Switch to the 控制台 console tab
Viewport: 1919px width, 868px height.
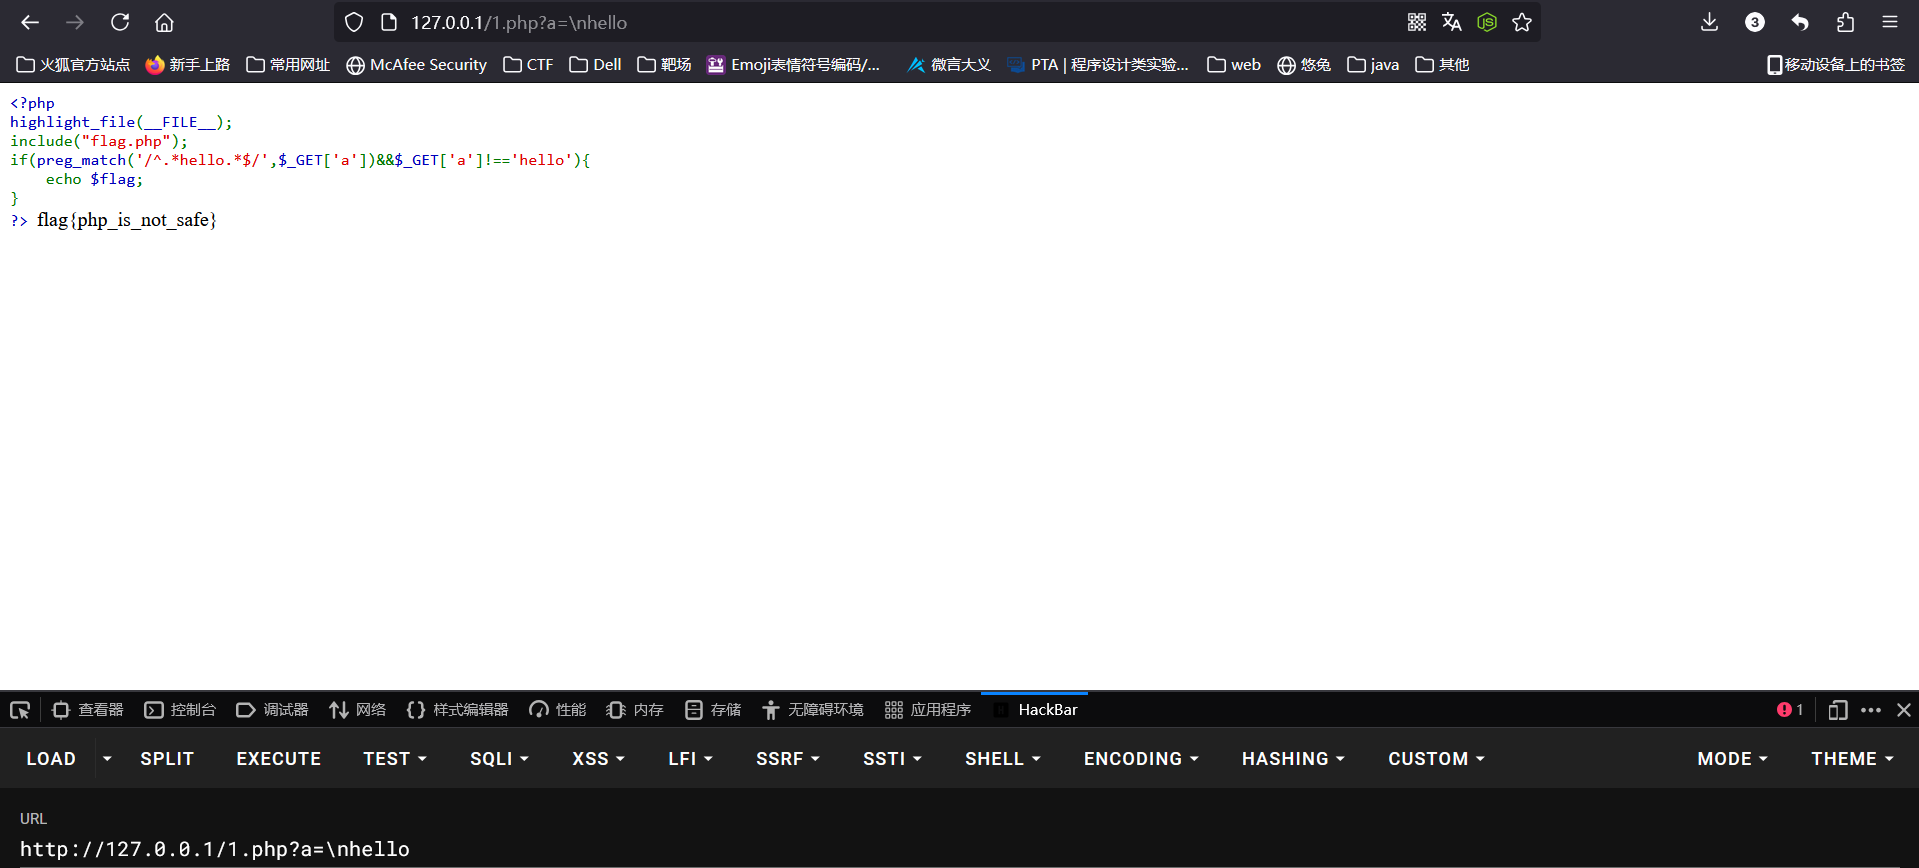[x=181, y=710]
